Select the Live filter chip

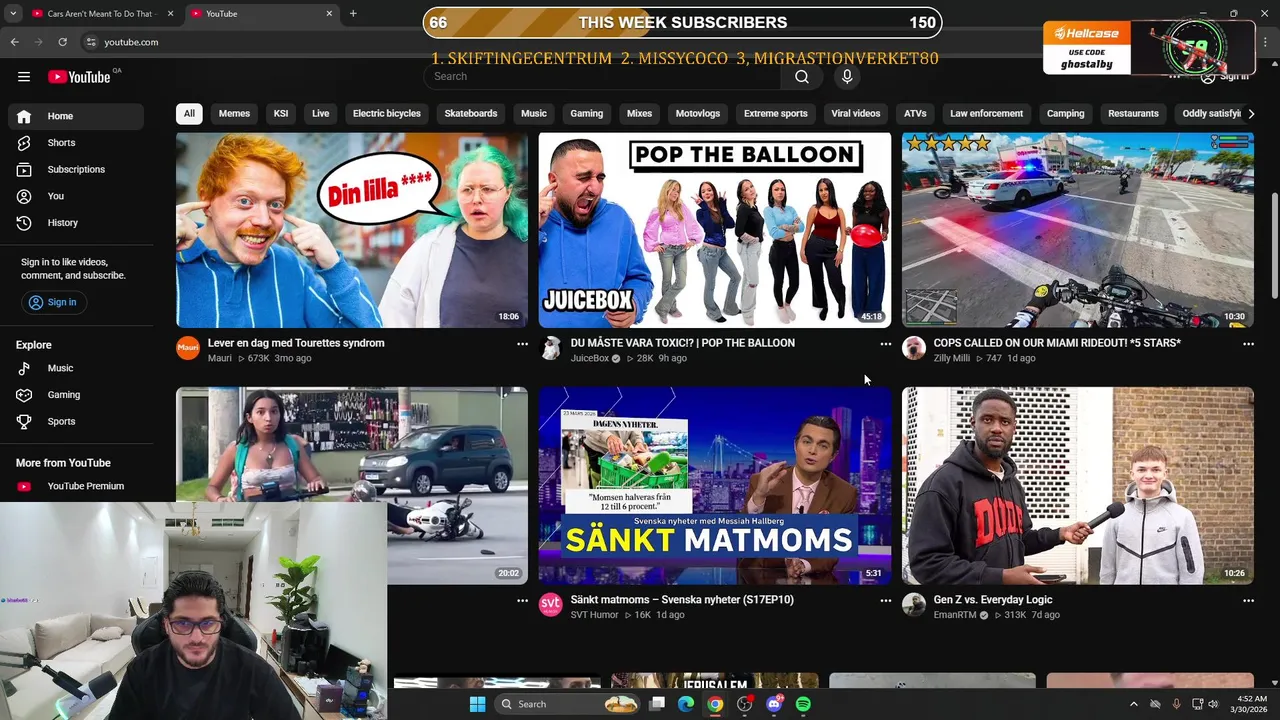[320, 113]
